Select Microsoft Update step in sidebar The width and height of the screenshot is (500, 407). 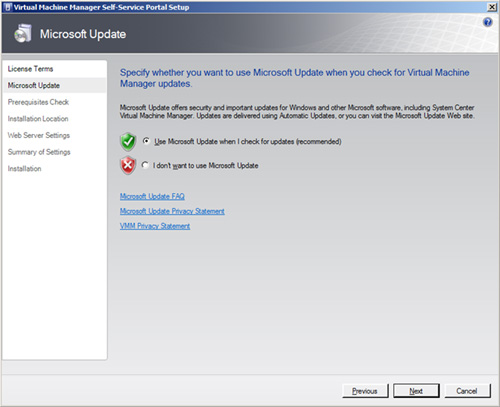[34, 85]
